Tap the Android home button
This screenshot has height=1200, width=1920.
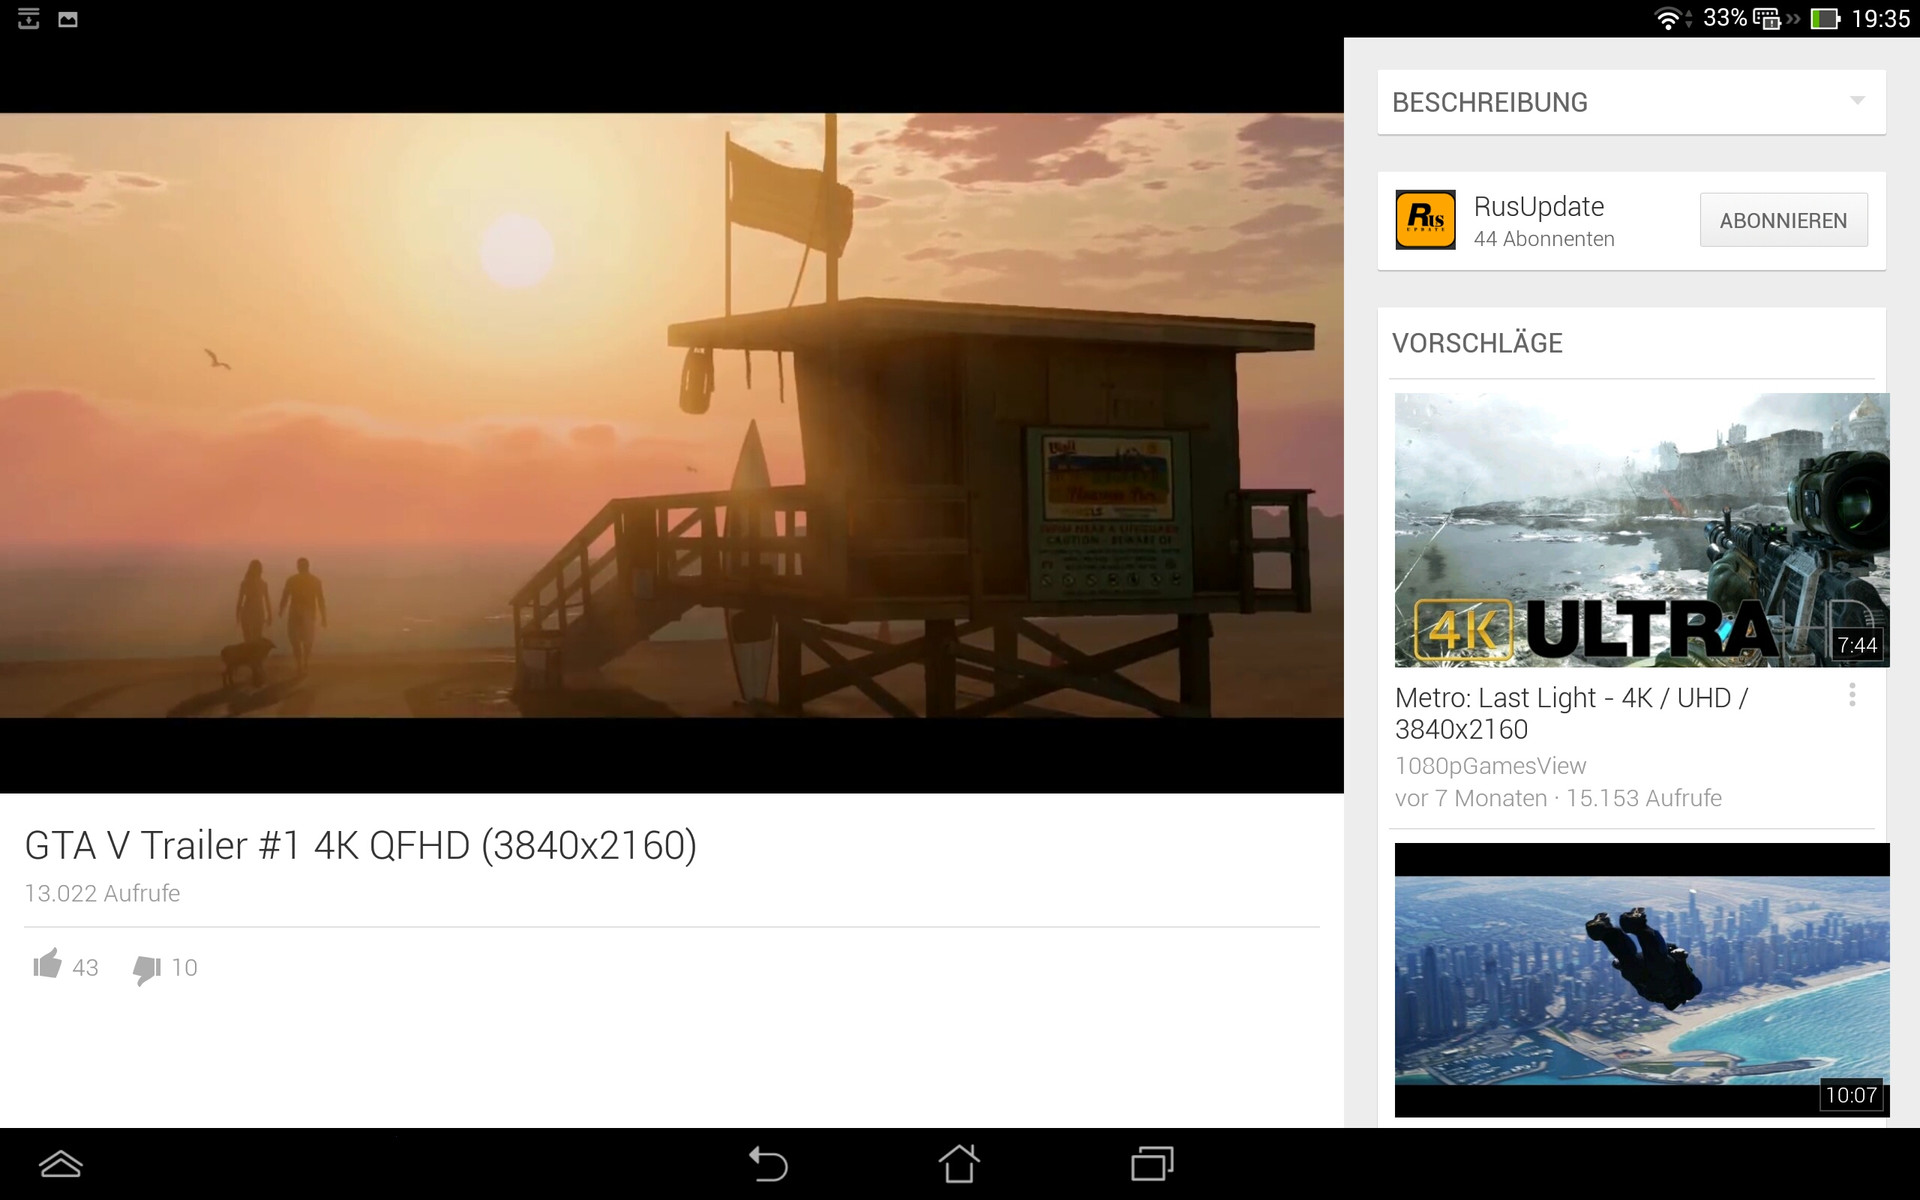pos(959,1164)
